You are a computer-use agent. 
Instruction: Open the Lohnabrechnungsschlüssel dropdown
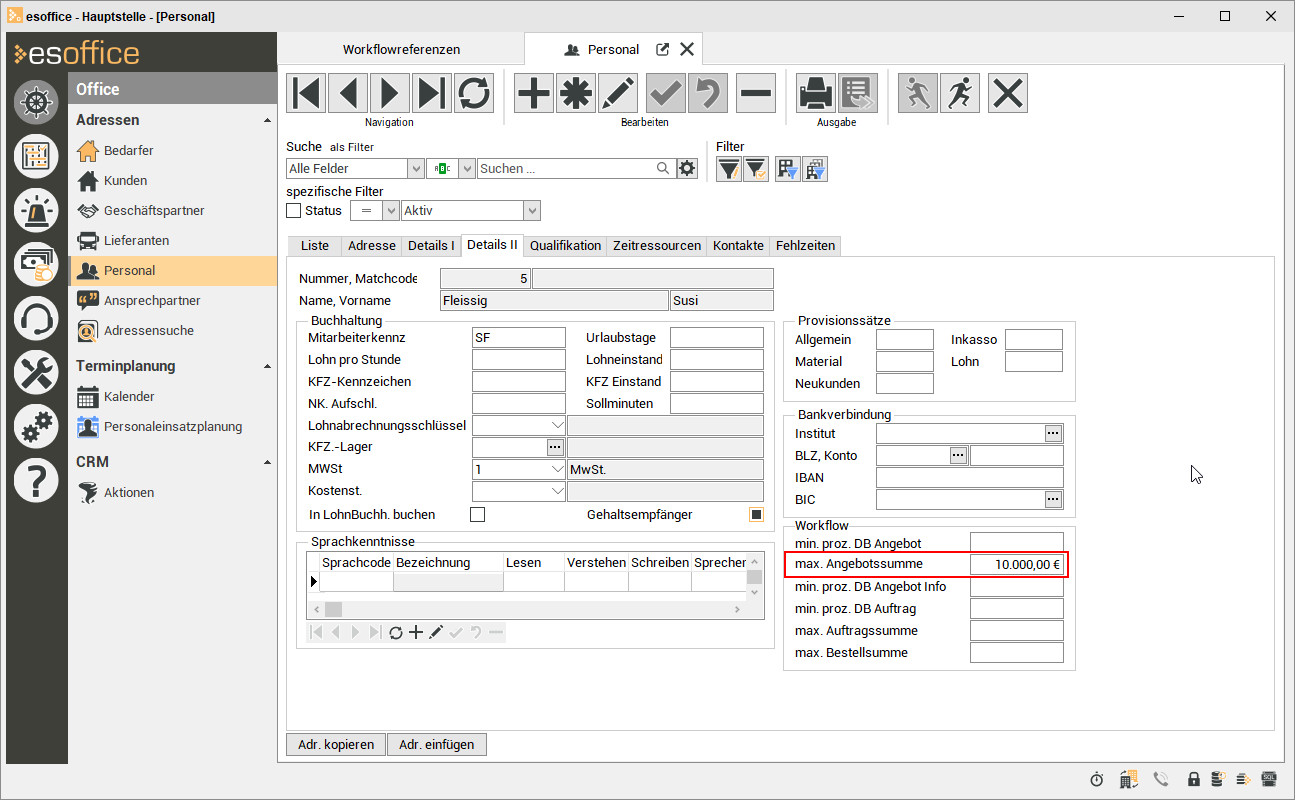coord(557,425)
